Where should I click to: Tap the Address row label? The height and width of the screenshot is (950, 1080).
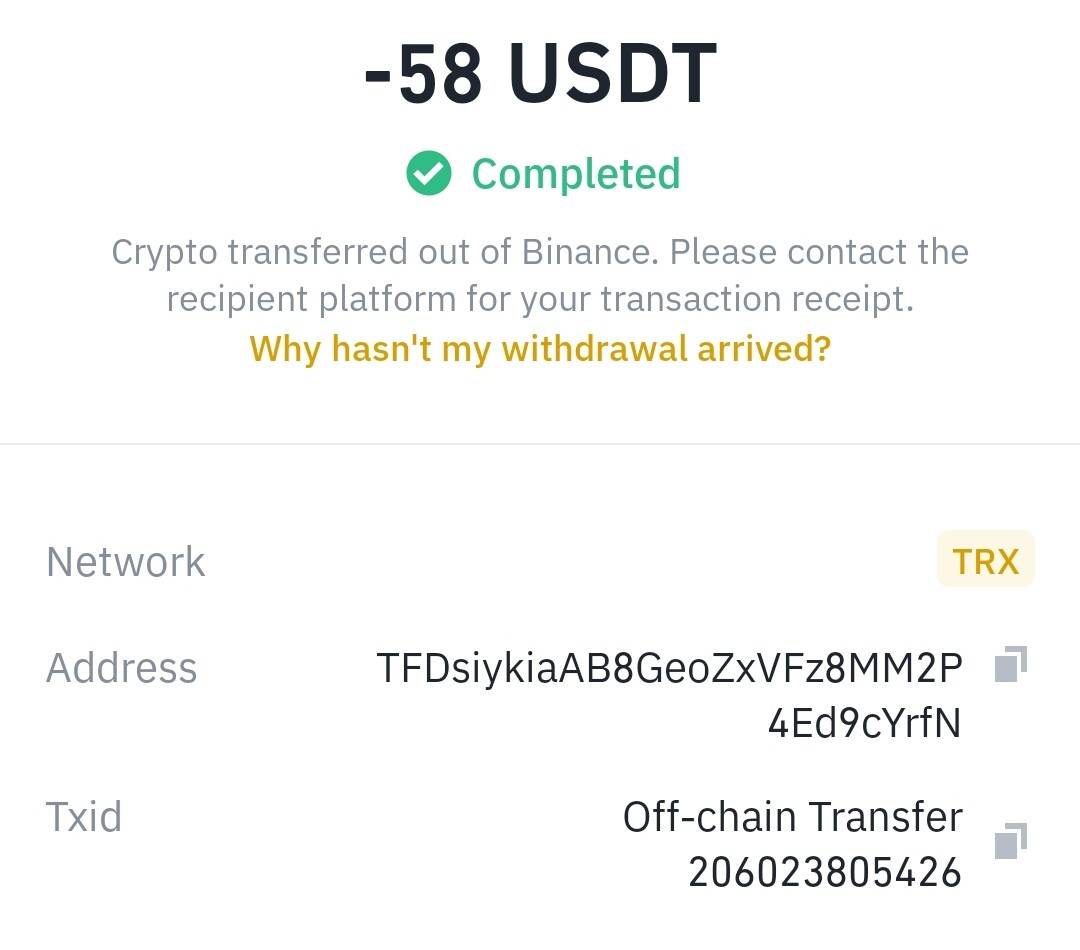pos(121,668)
